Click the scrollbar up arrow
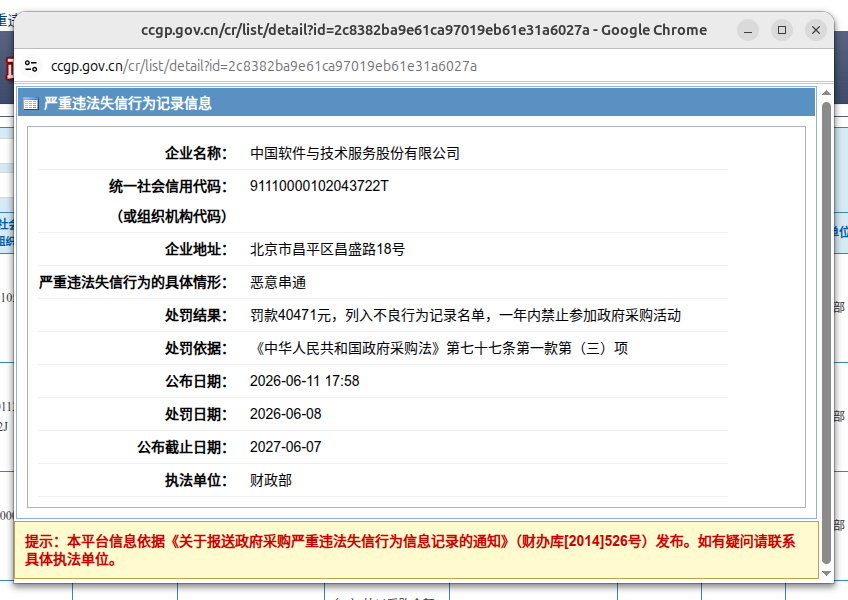The height and width of the screenshot is (600, 848). (826, 93)
